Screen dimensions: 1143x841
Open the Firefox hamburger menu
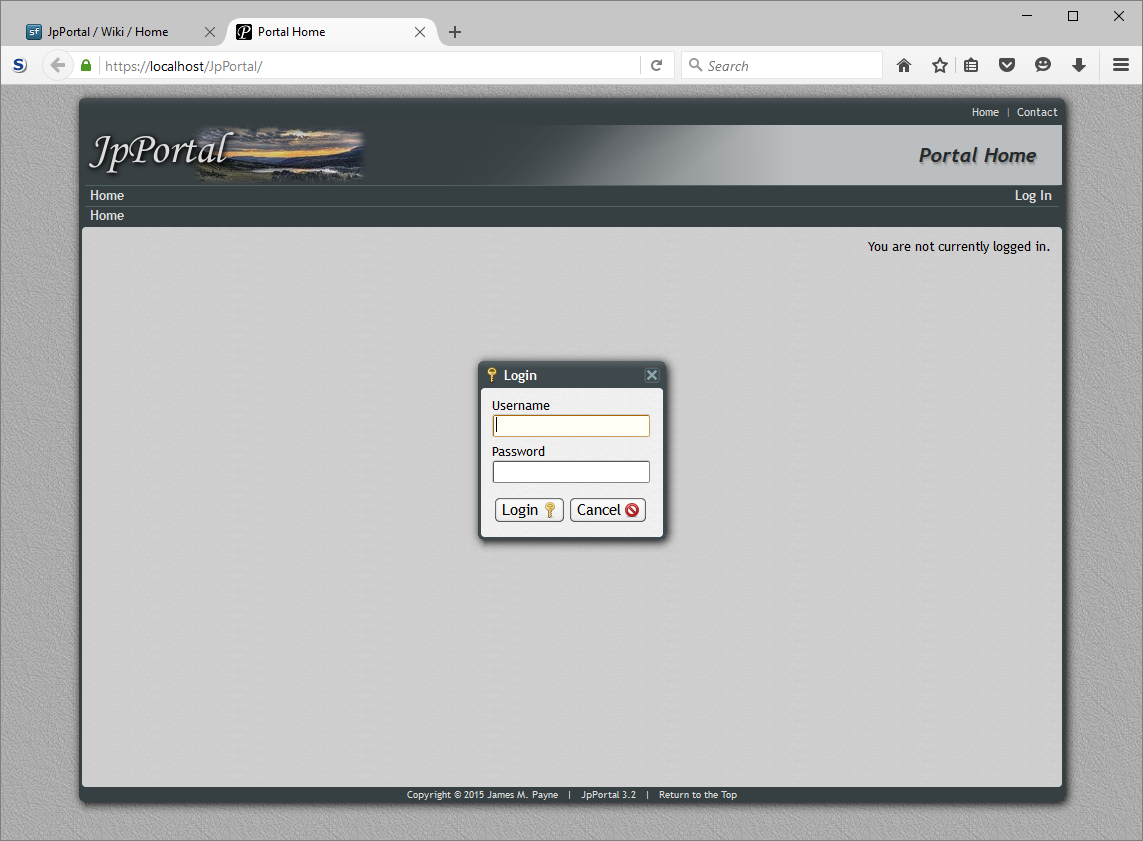click(1120, 64)
